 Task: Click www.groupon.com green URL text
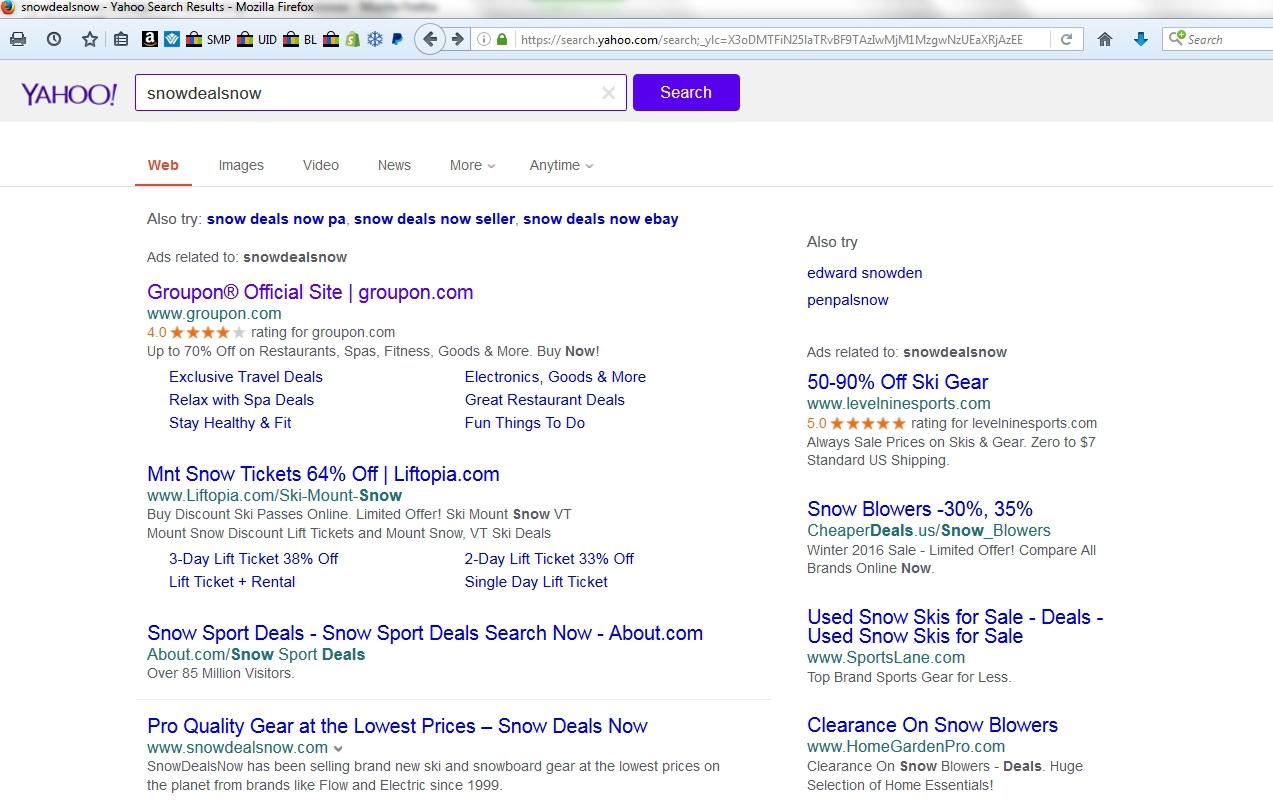pyautogui.click(x=214, y=314)
